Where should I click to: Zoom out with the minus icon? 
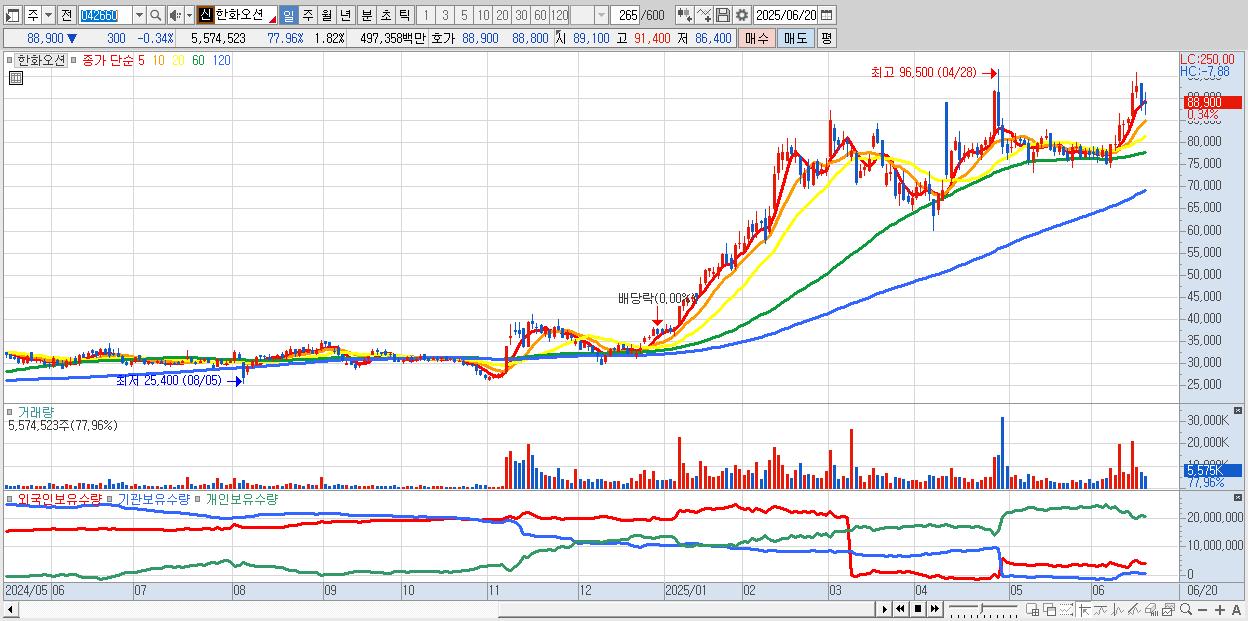pyautogui.click(x=1202, y=609)
